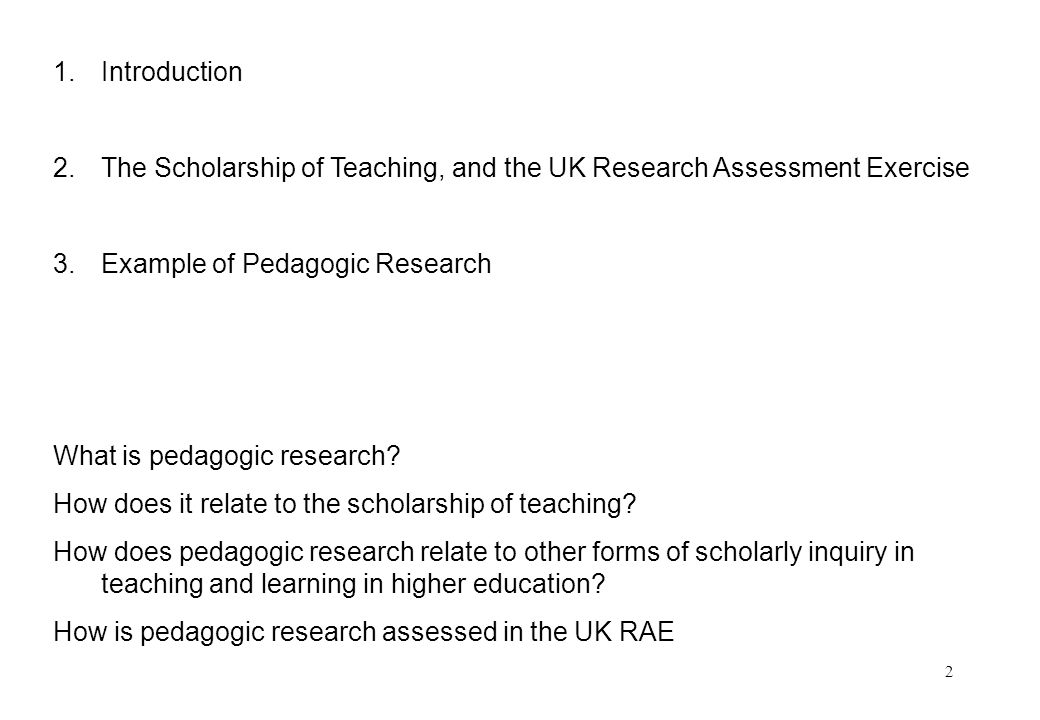Click the 'Introduction' list item
The height and width of the screenshot is (720, 1040).
point(171,72)
